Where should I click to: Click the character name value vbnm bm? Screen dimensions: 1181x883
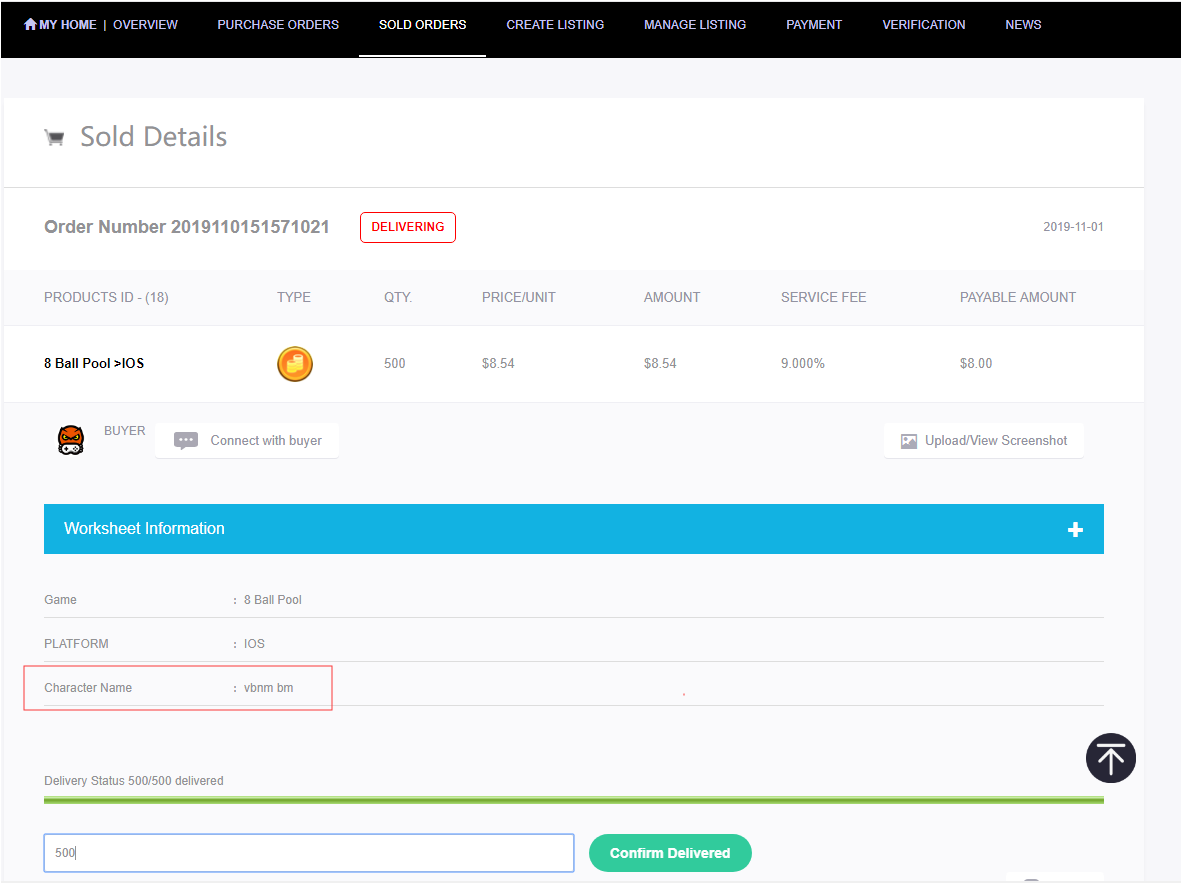click(269, 688)
